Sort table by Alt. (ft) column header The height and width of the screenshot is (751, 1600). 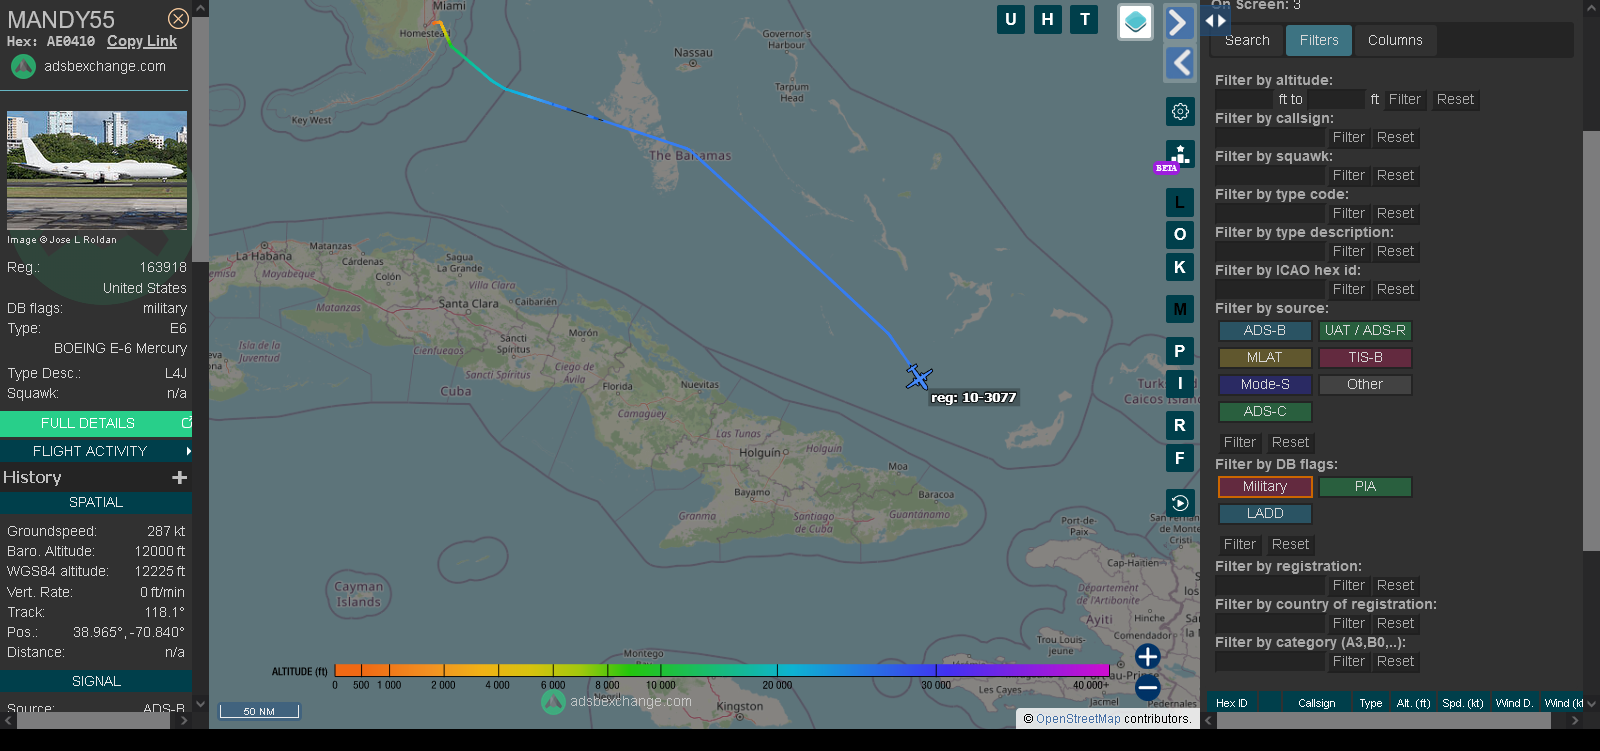point(1413,703)
